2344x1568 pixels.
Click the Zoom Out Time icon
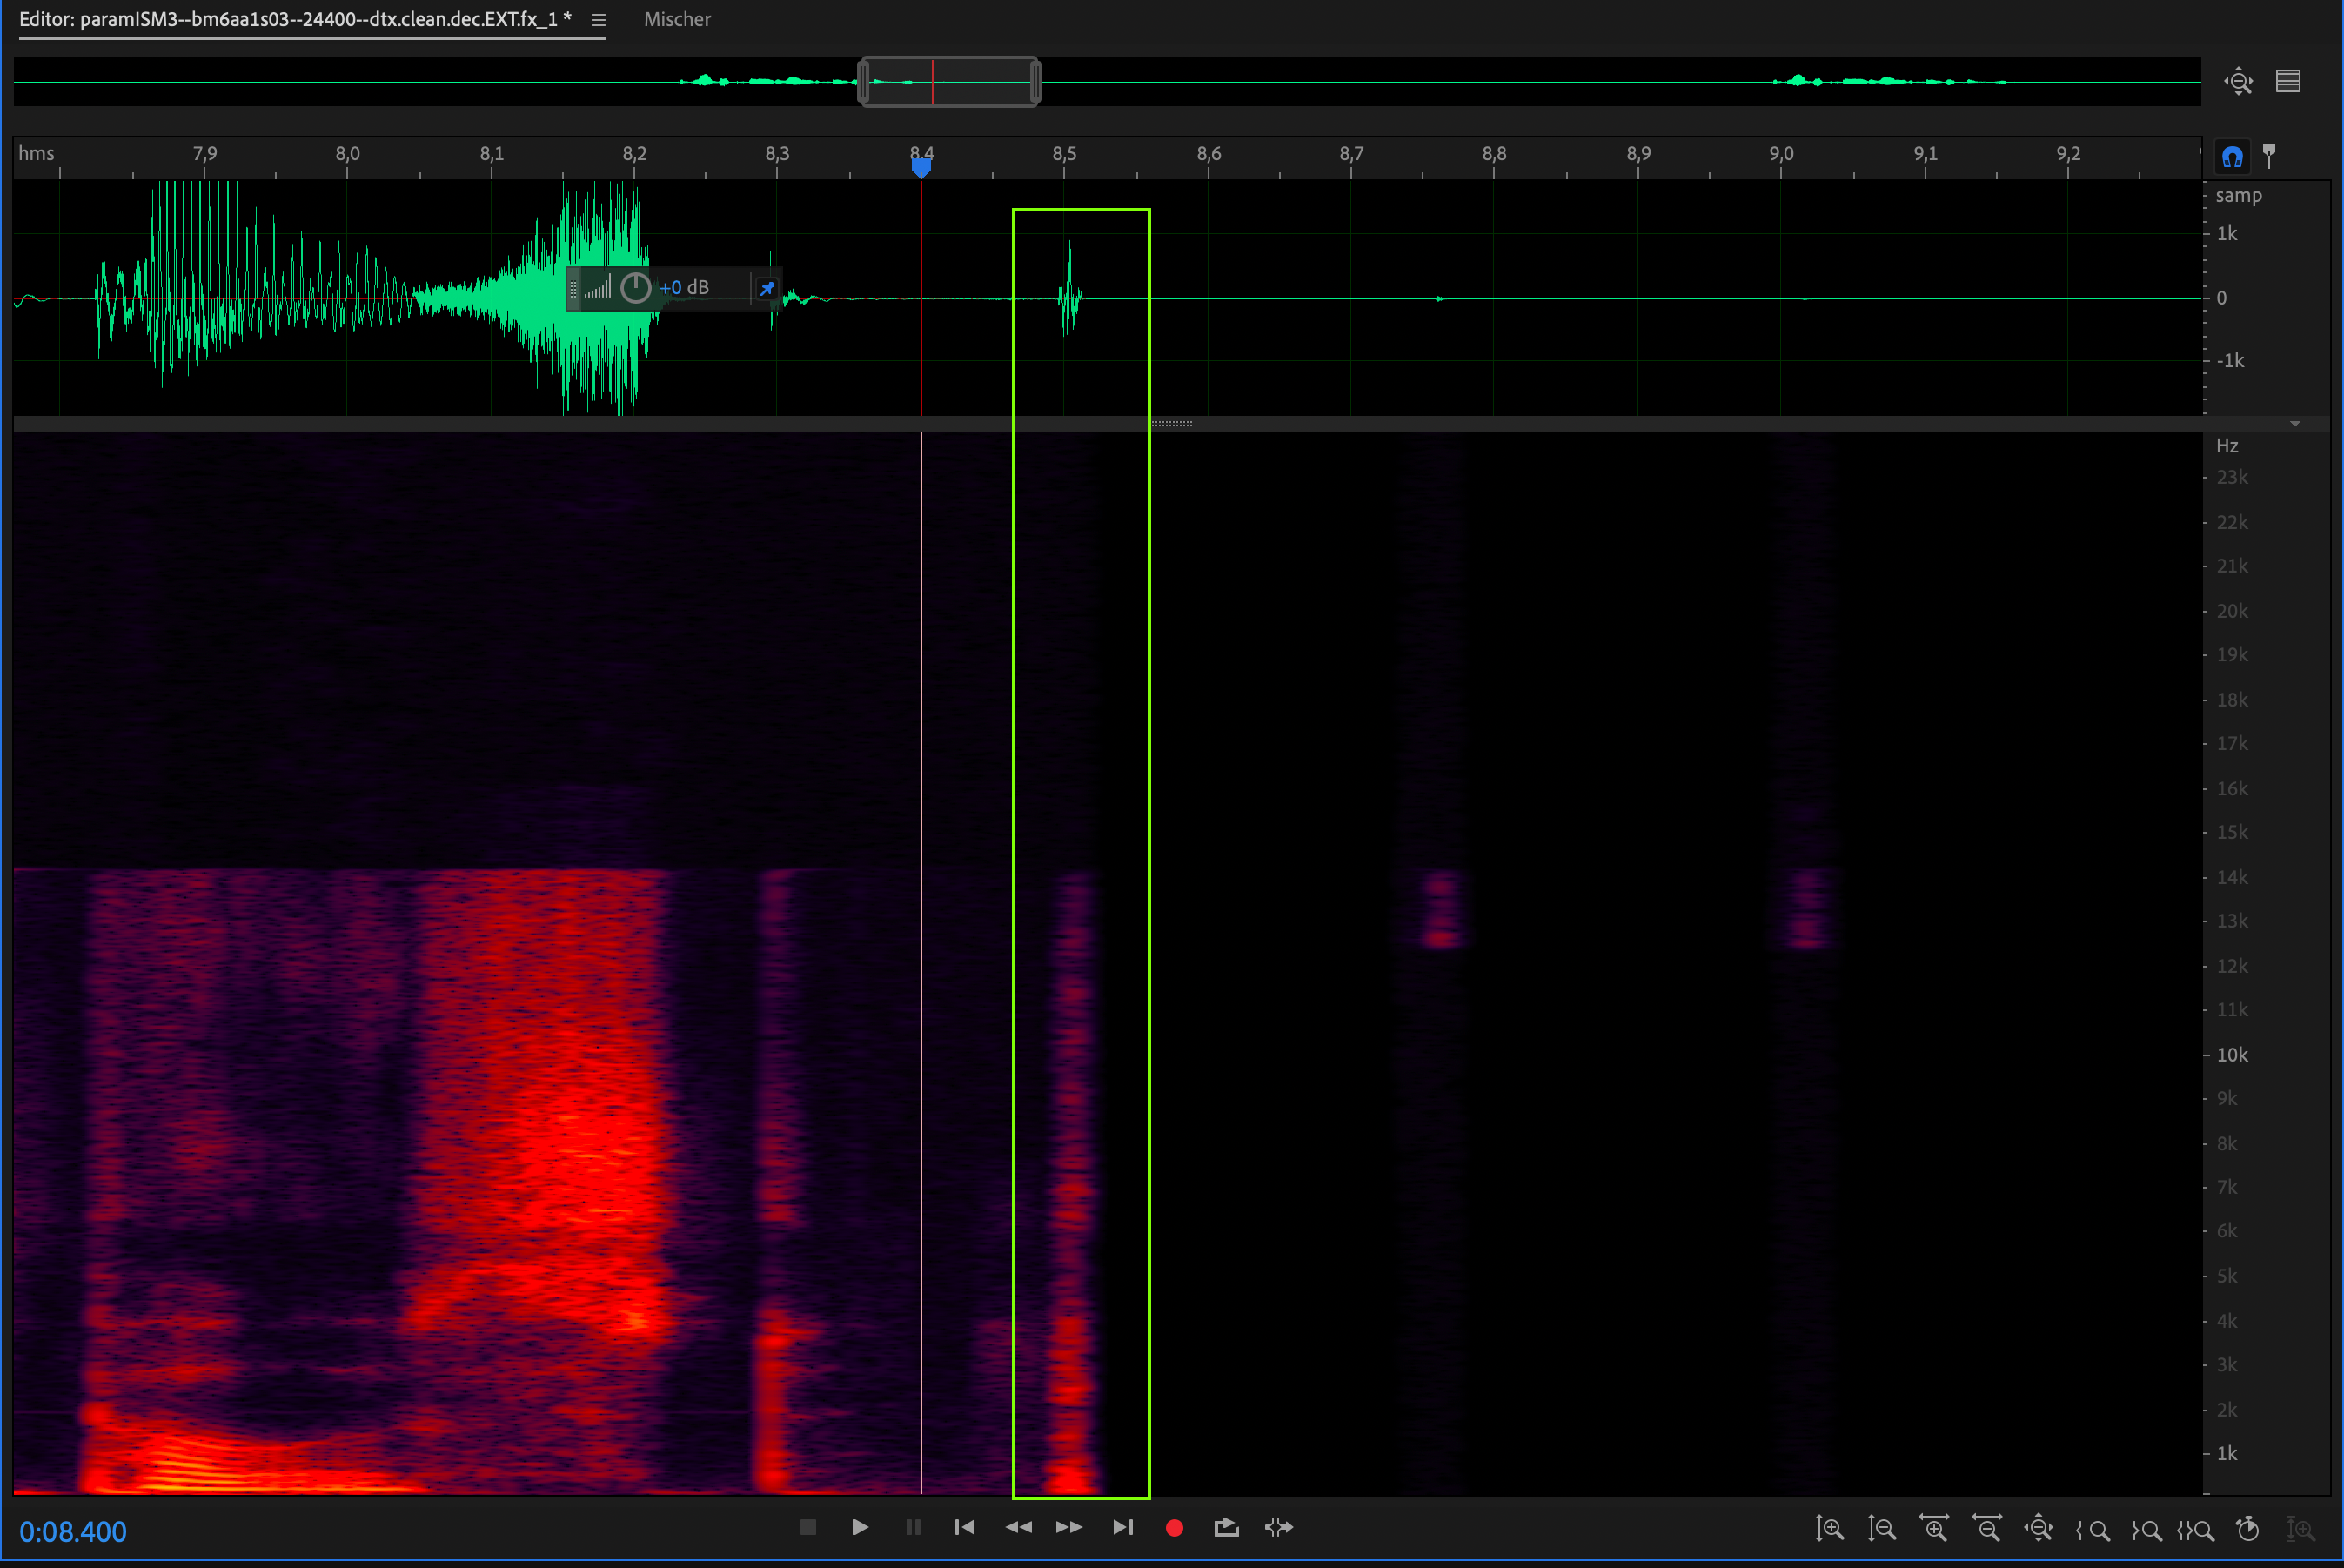pos(1986,1528)
